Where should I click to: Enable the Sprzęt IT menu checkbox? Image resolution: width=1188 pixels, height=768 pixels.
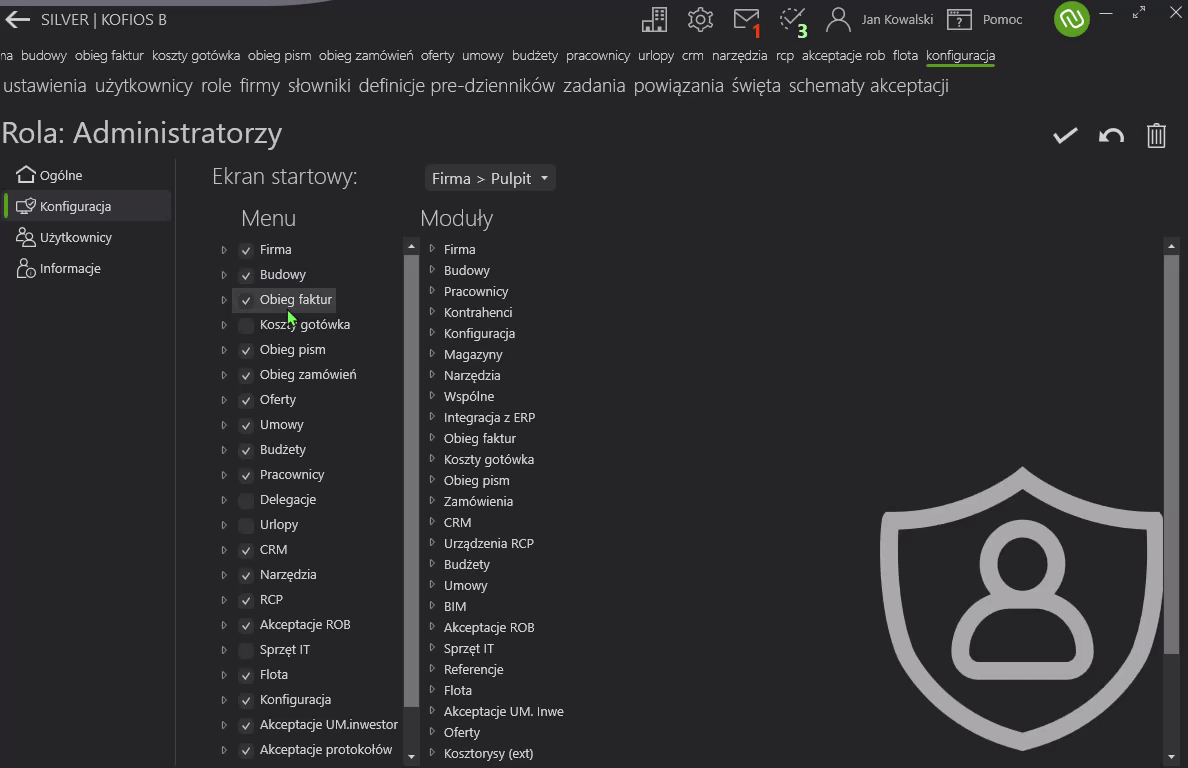pos(245,650)
